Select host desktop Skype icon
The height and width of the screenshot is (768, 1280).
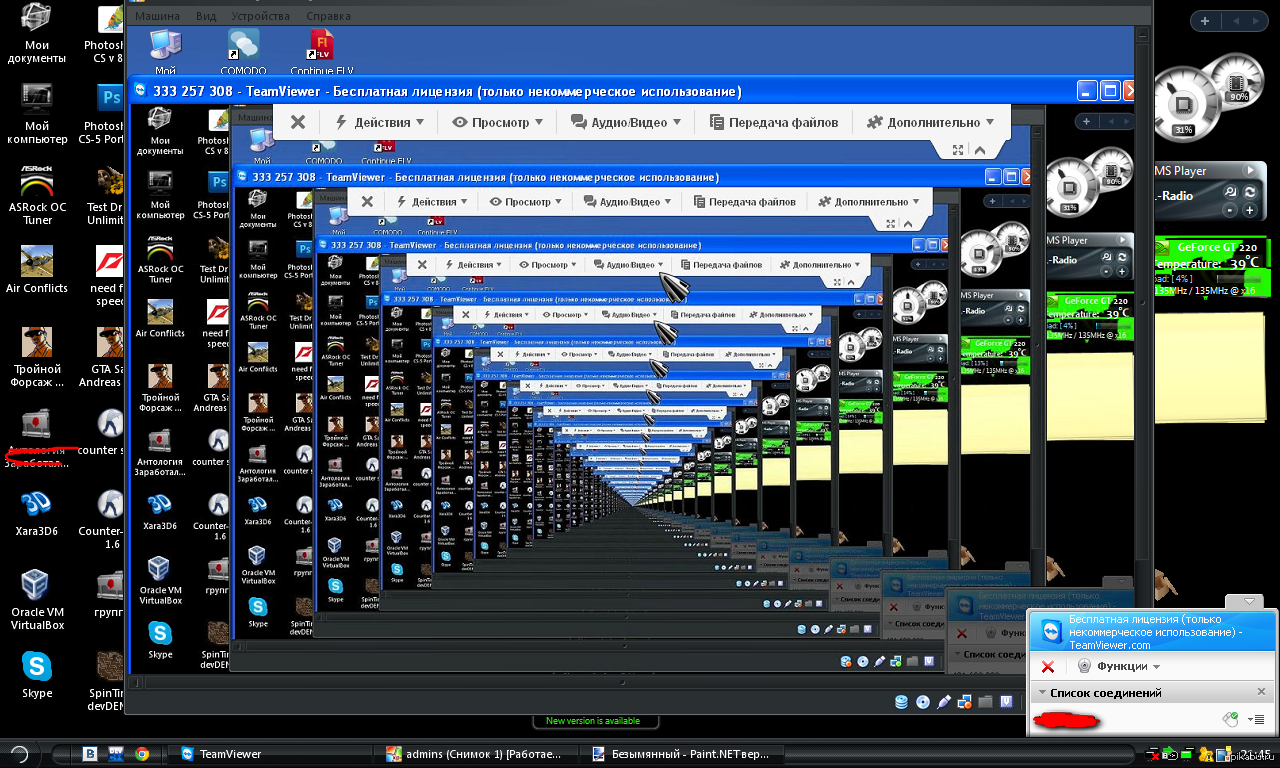tap(37, 675)
